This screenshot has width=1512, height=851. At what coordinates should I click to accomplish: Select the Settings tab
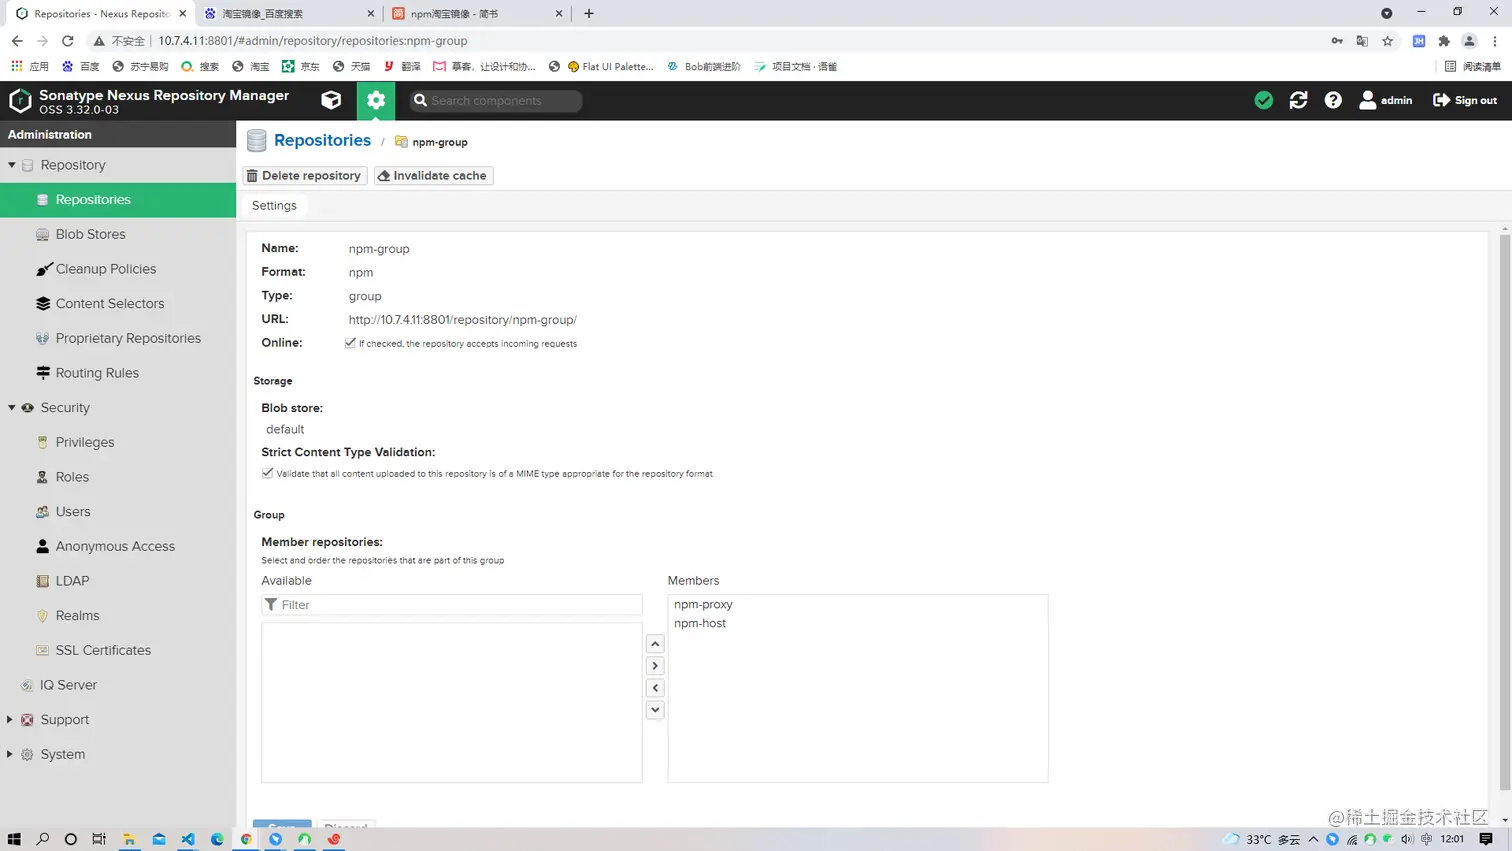(x=274, y=205)
